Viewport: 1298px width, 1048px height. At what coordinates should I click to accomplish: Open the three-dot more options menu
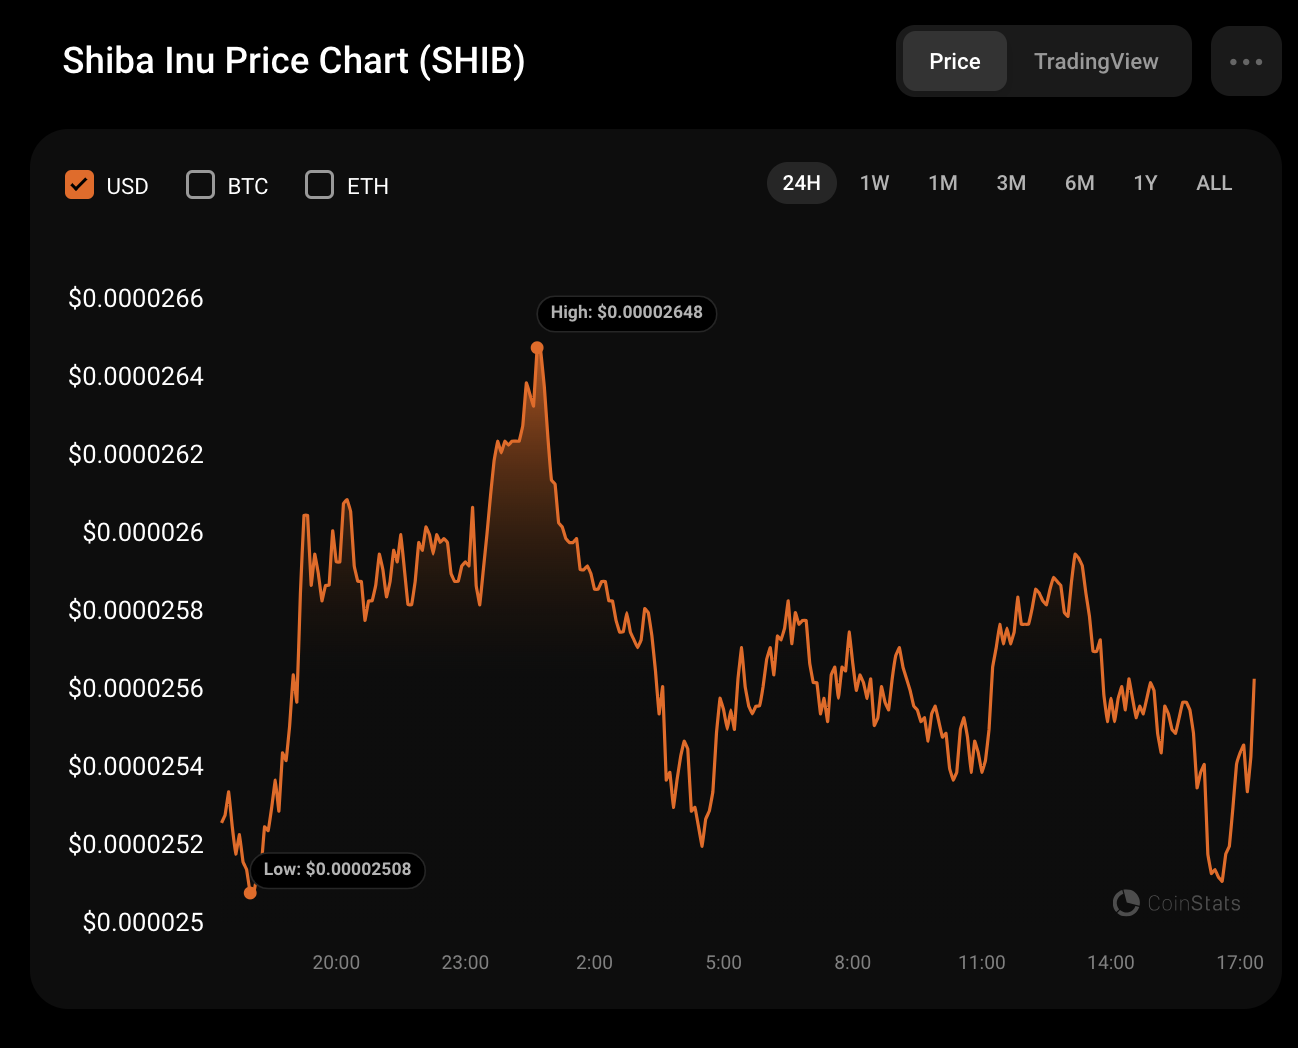[x=1245, y=62]
